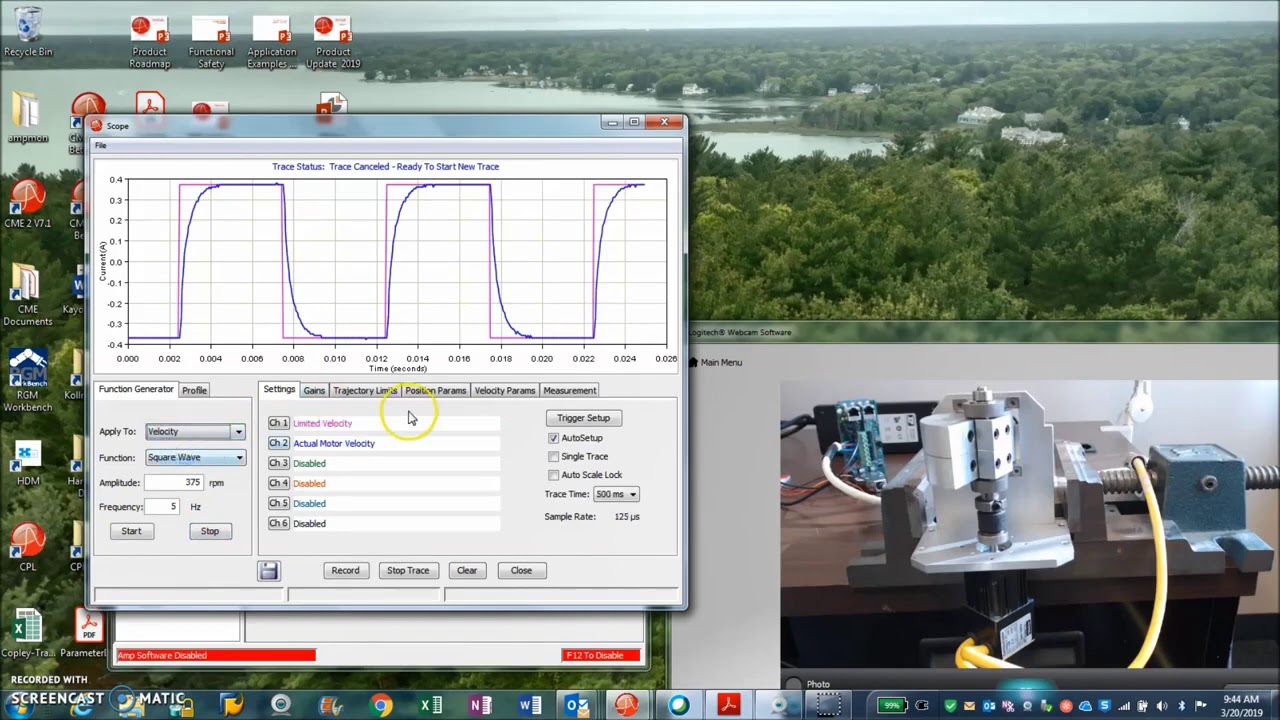Click the Ch 5 Disabled channel button
The height and width of the screenshot is (720, 1280).
pos(278,504)
